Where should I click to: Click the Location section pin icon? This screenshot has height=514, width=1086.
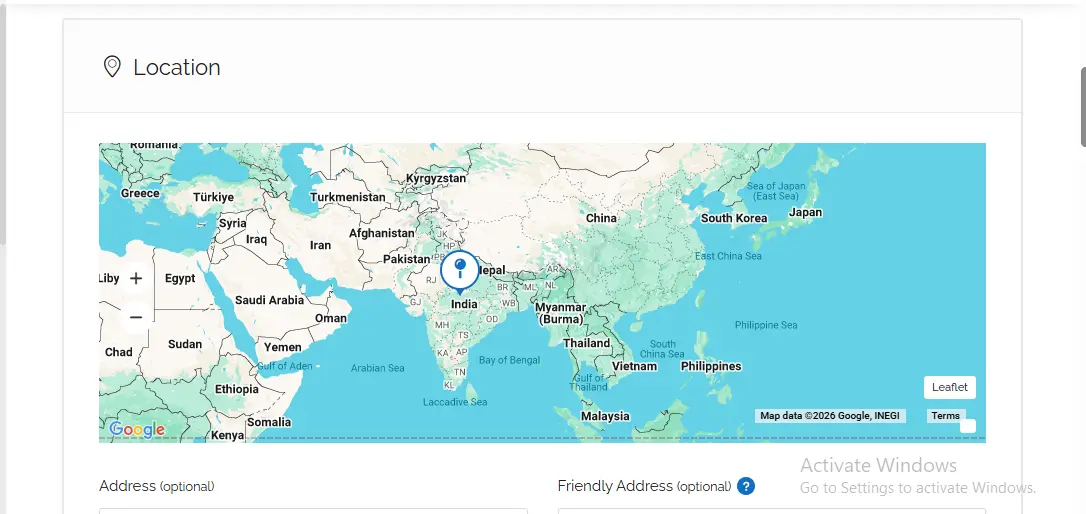pyautogui.click(x=112, y=67)
